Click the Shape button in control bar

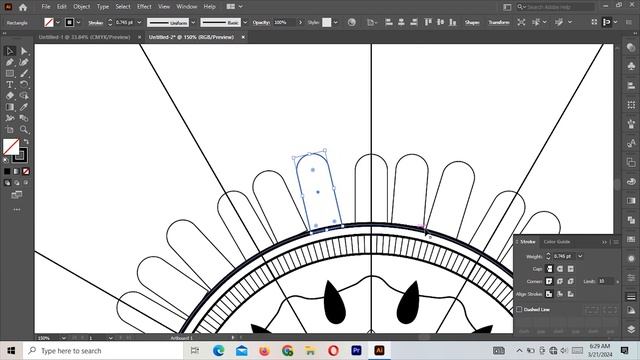point(472,22)
